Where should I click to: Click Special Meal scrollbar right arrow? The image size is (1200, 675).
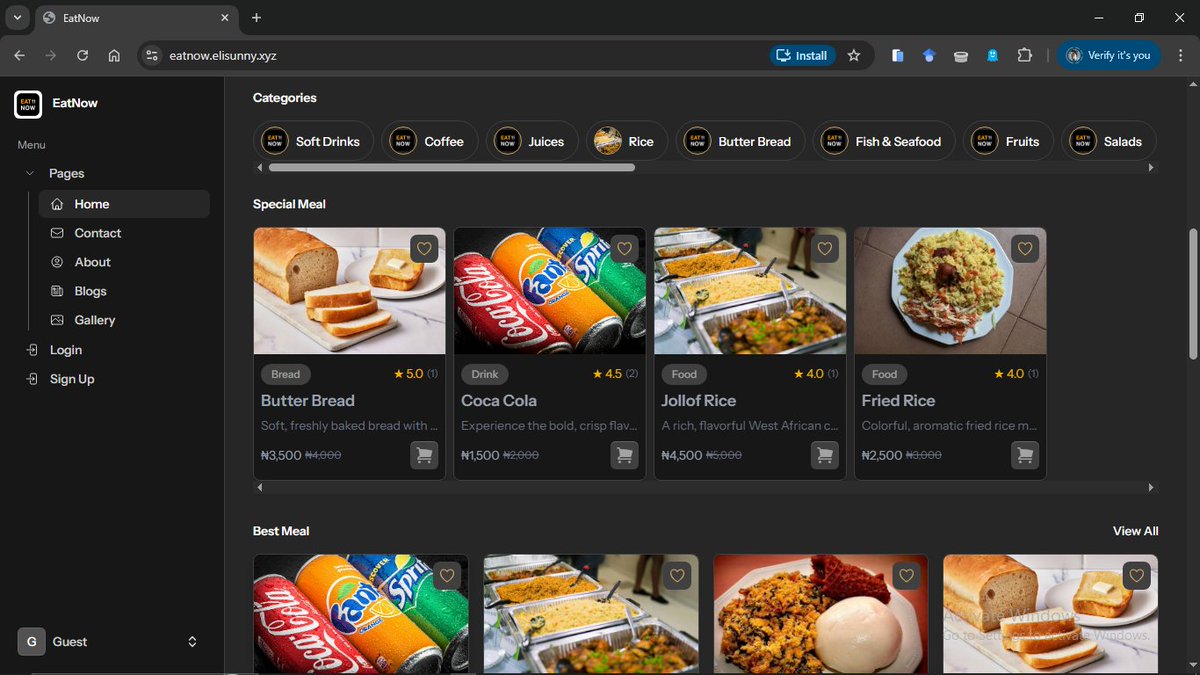1151,487
